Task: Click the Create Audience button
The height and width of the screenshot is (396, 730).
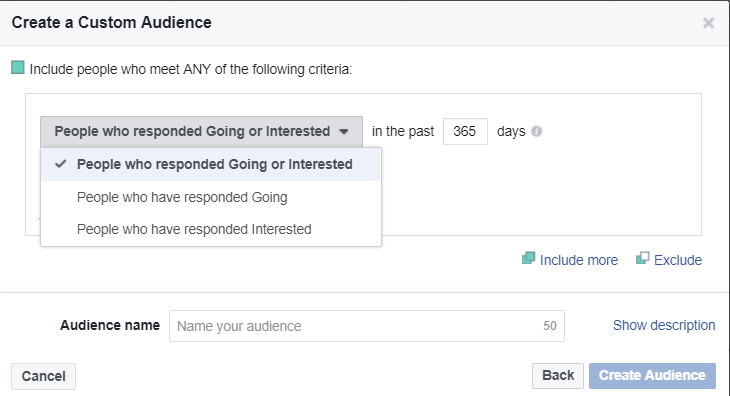Action: [652, 376]
